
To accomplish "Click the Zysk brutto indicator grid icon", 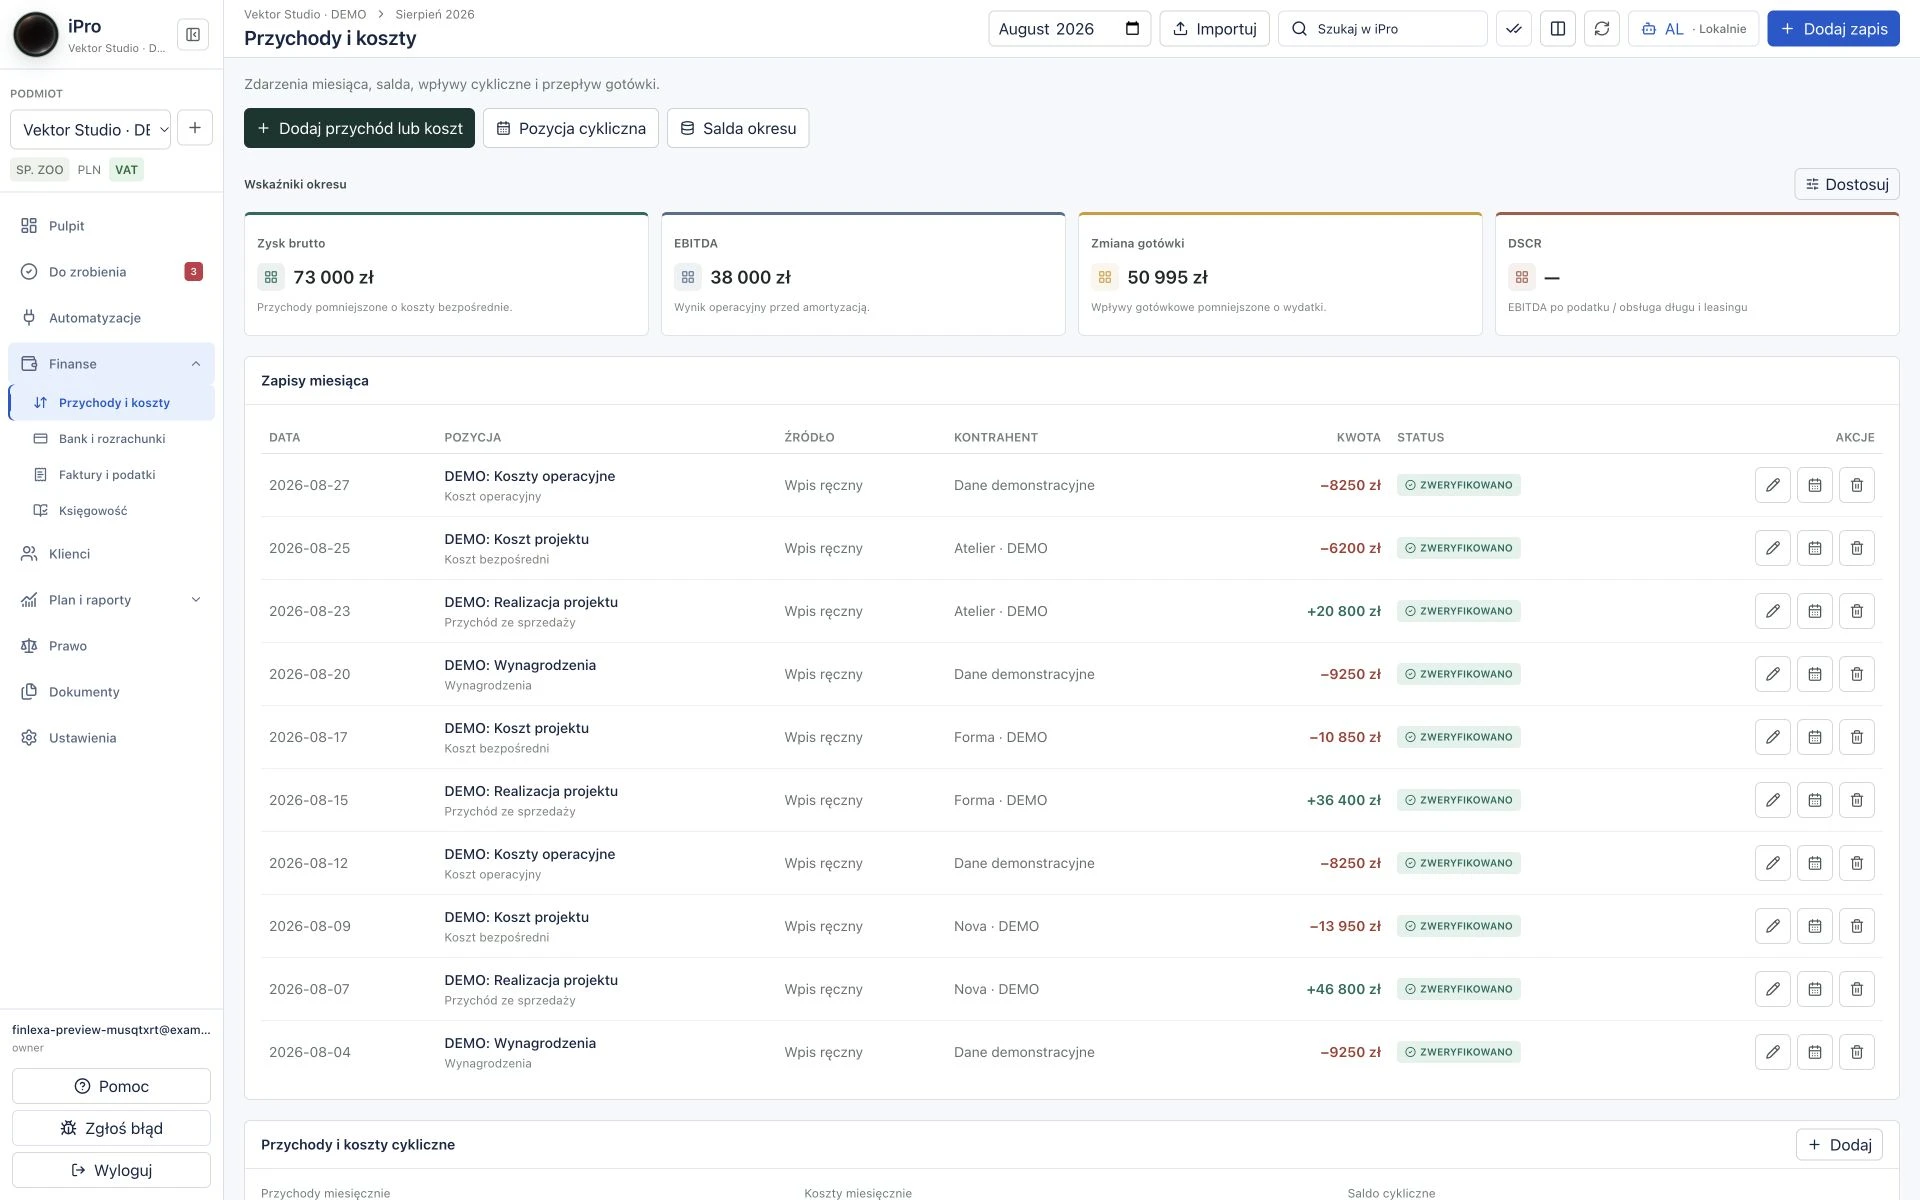I will 271,277.
